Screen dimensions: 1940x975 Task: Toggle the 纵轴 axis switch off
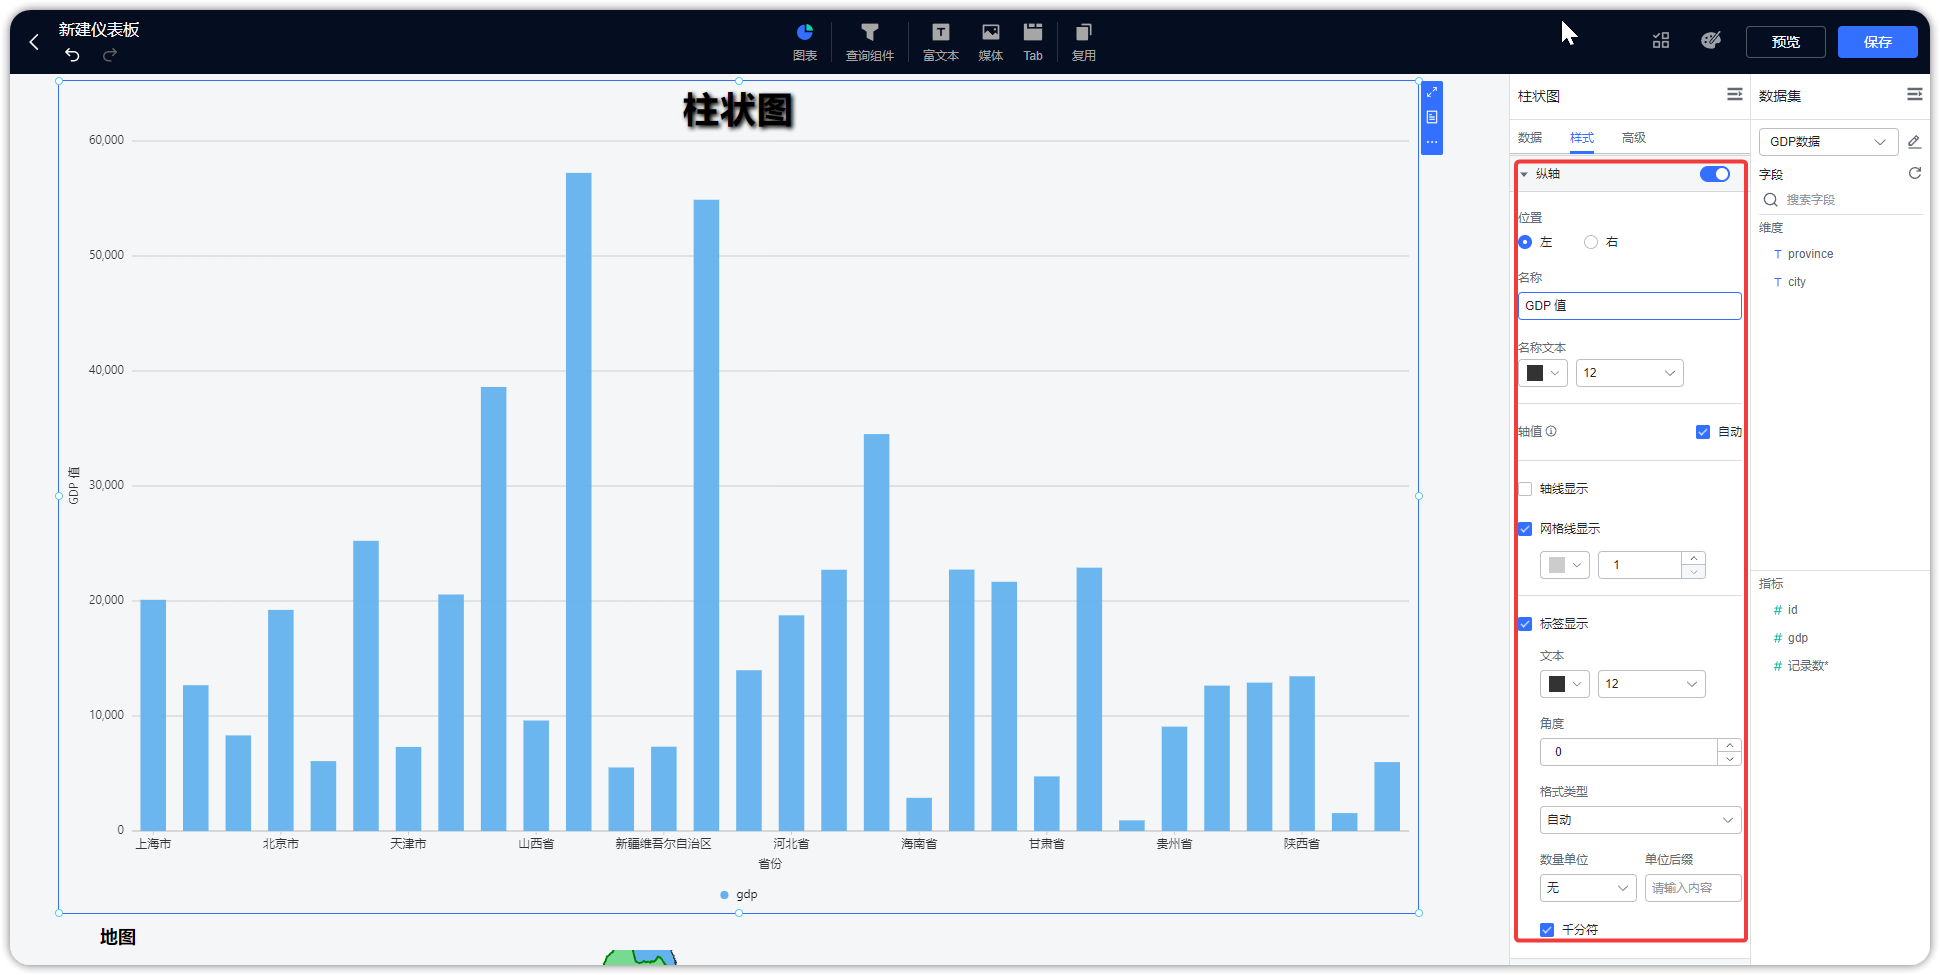point(1715,174)
